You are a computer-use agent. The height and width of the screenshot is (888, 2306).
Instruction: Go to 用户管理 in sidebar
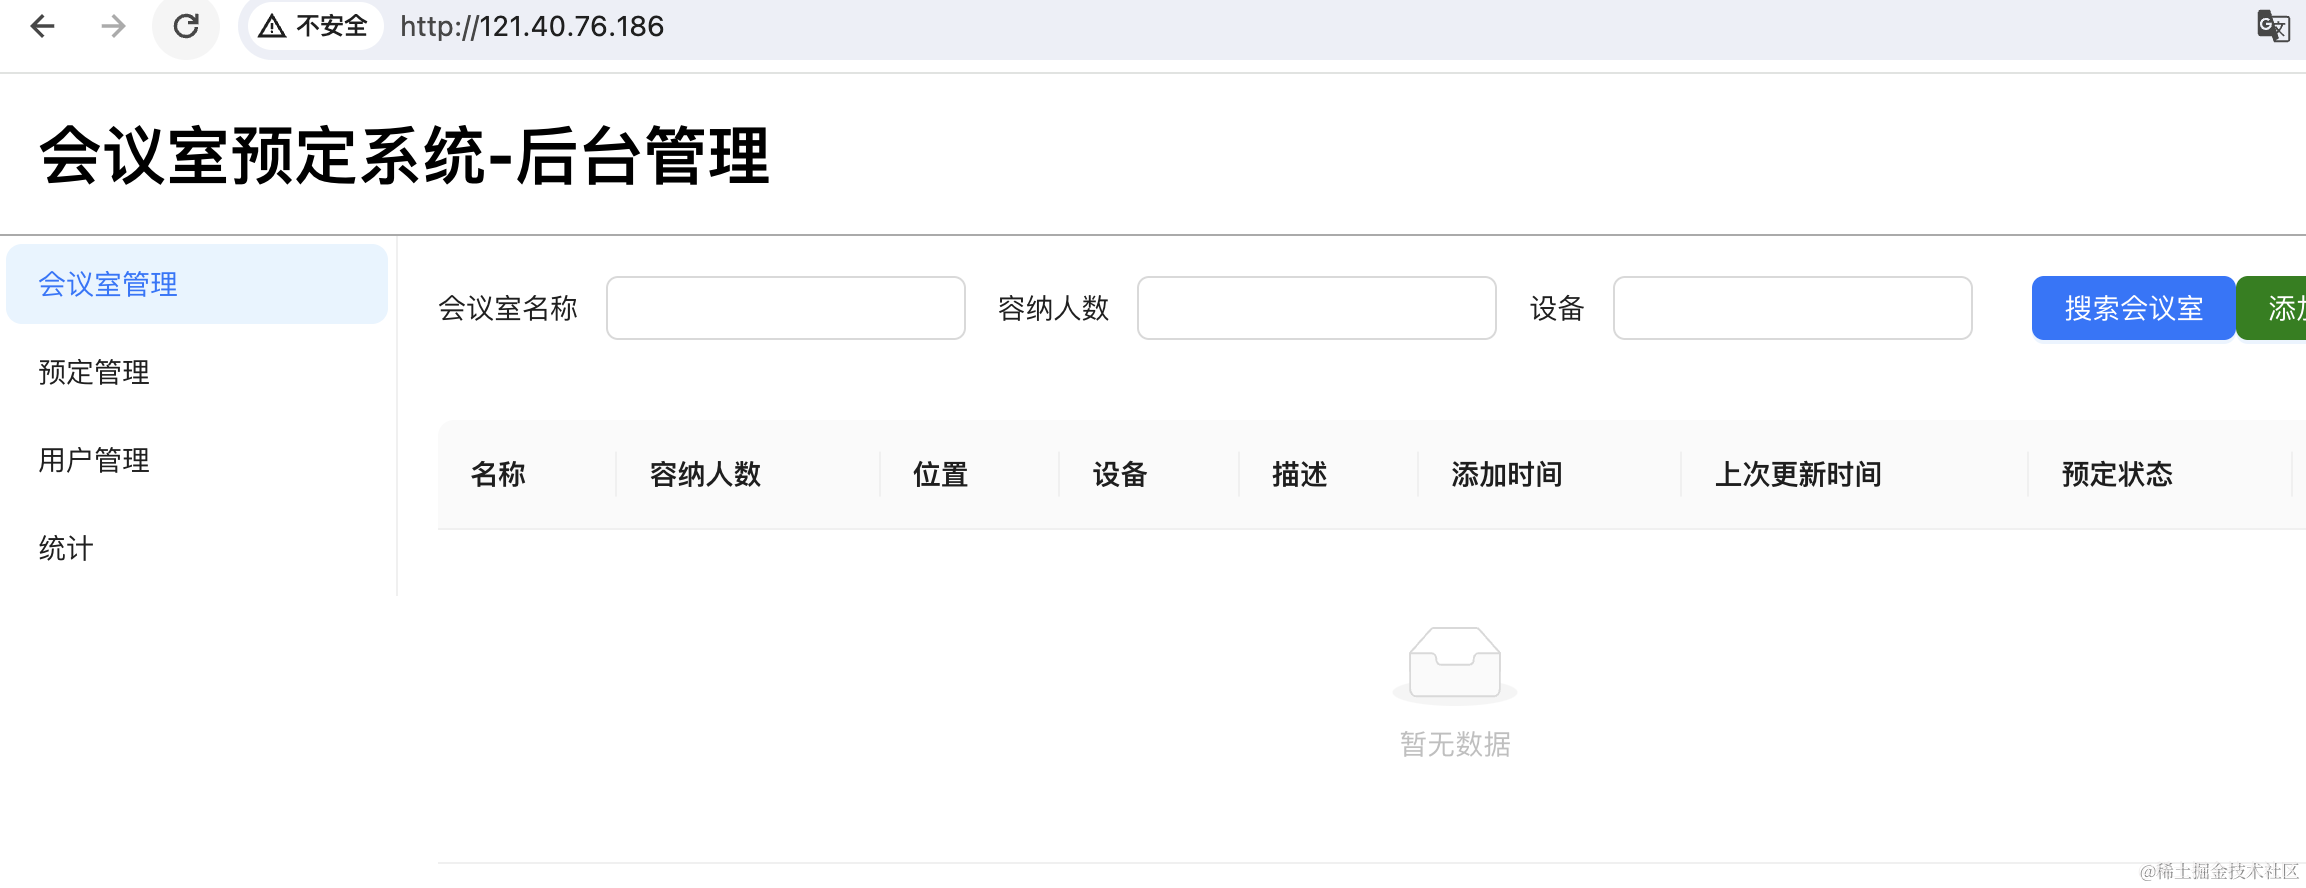pos(94,460)
